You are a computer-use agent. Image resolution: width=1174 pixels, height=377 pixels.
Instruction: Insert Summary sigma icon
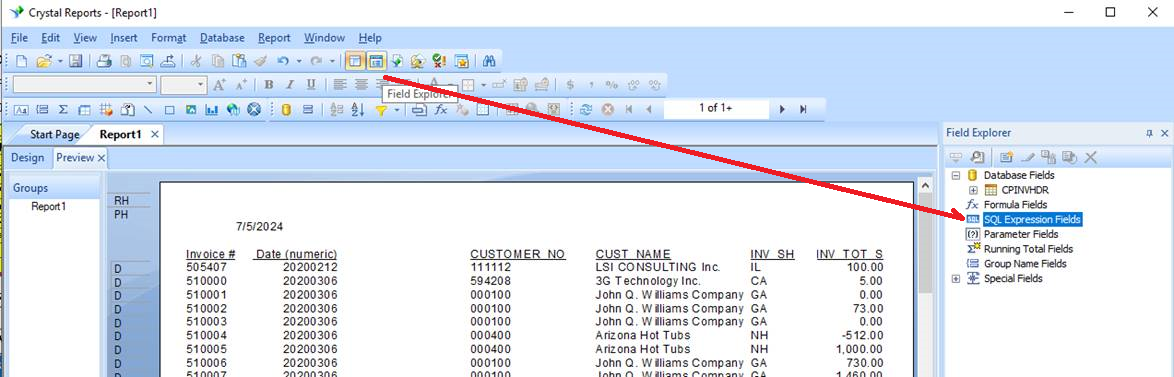point(63,109)
